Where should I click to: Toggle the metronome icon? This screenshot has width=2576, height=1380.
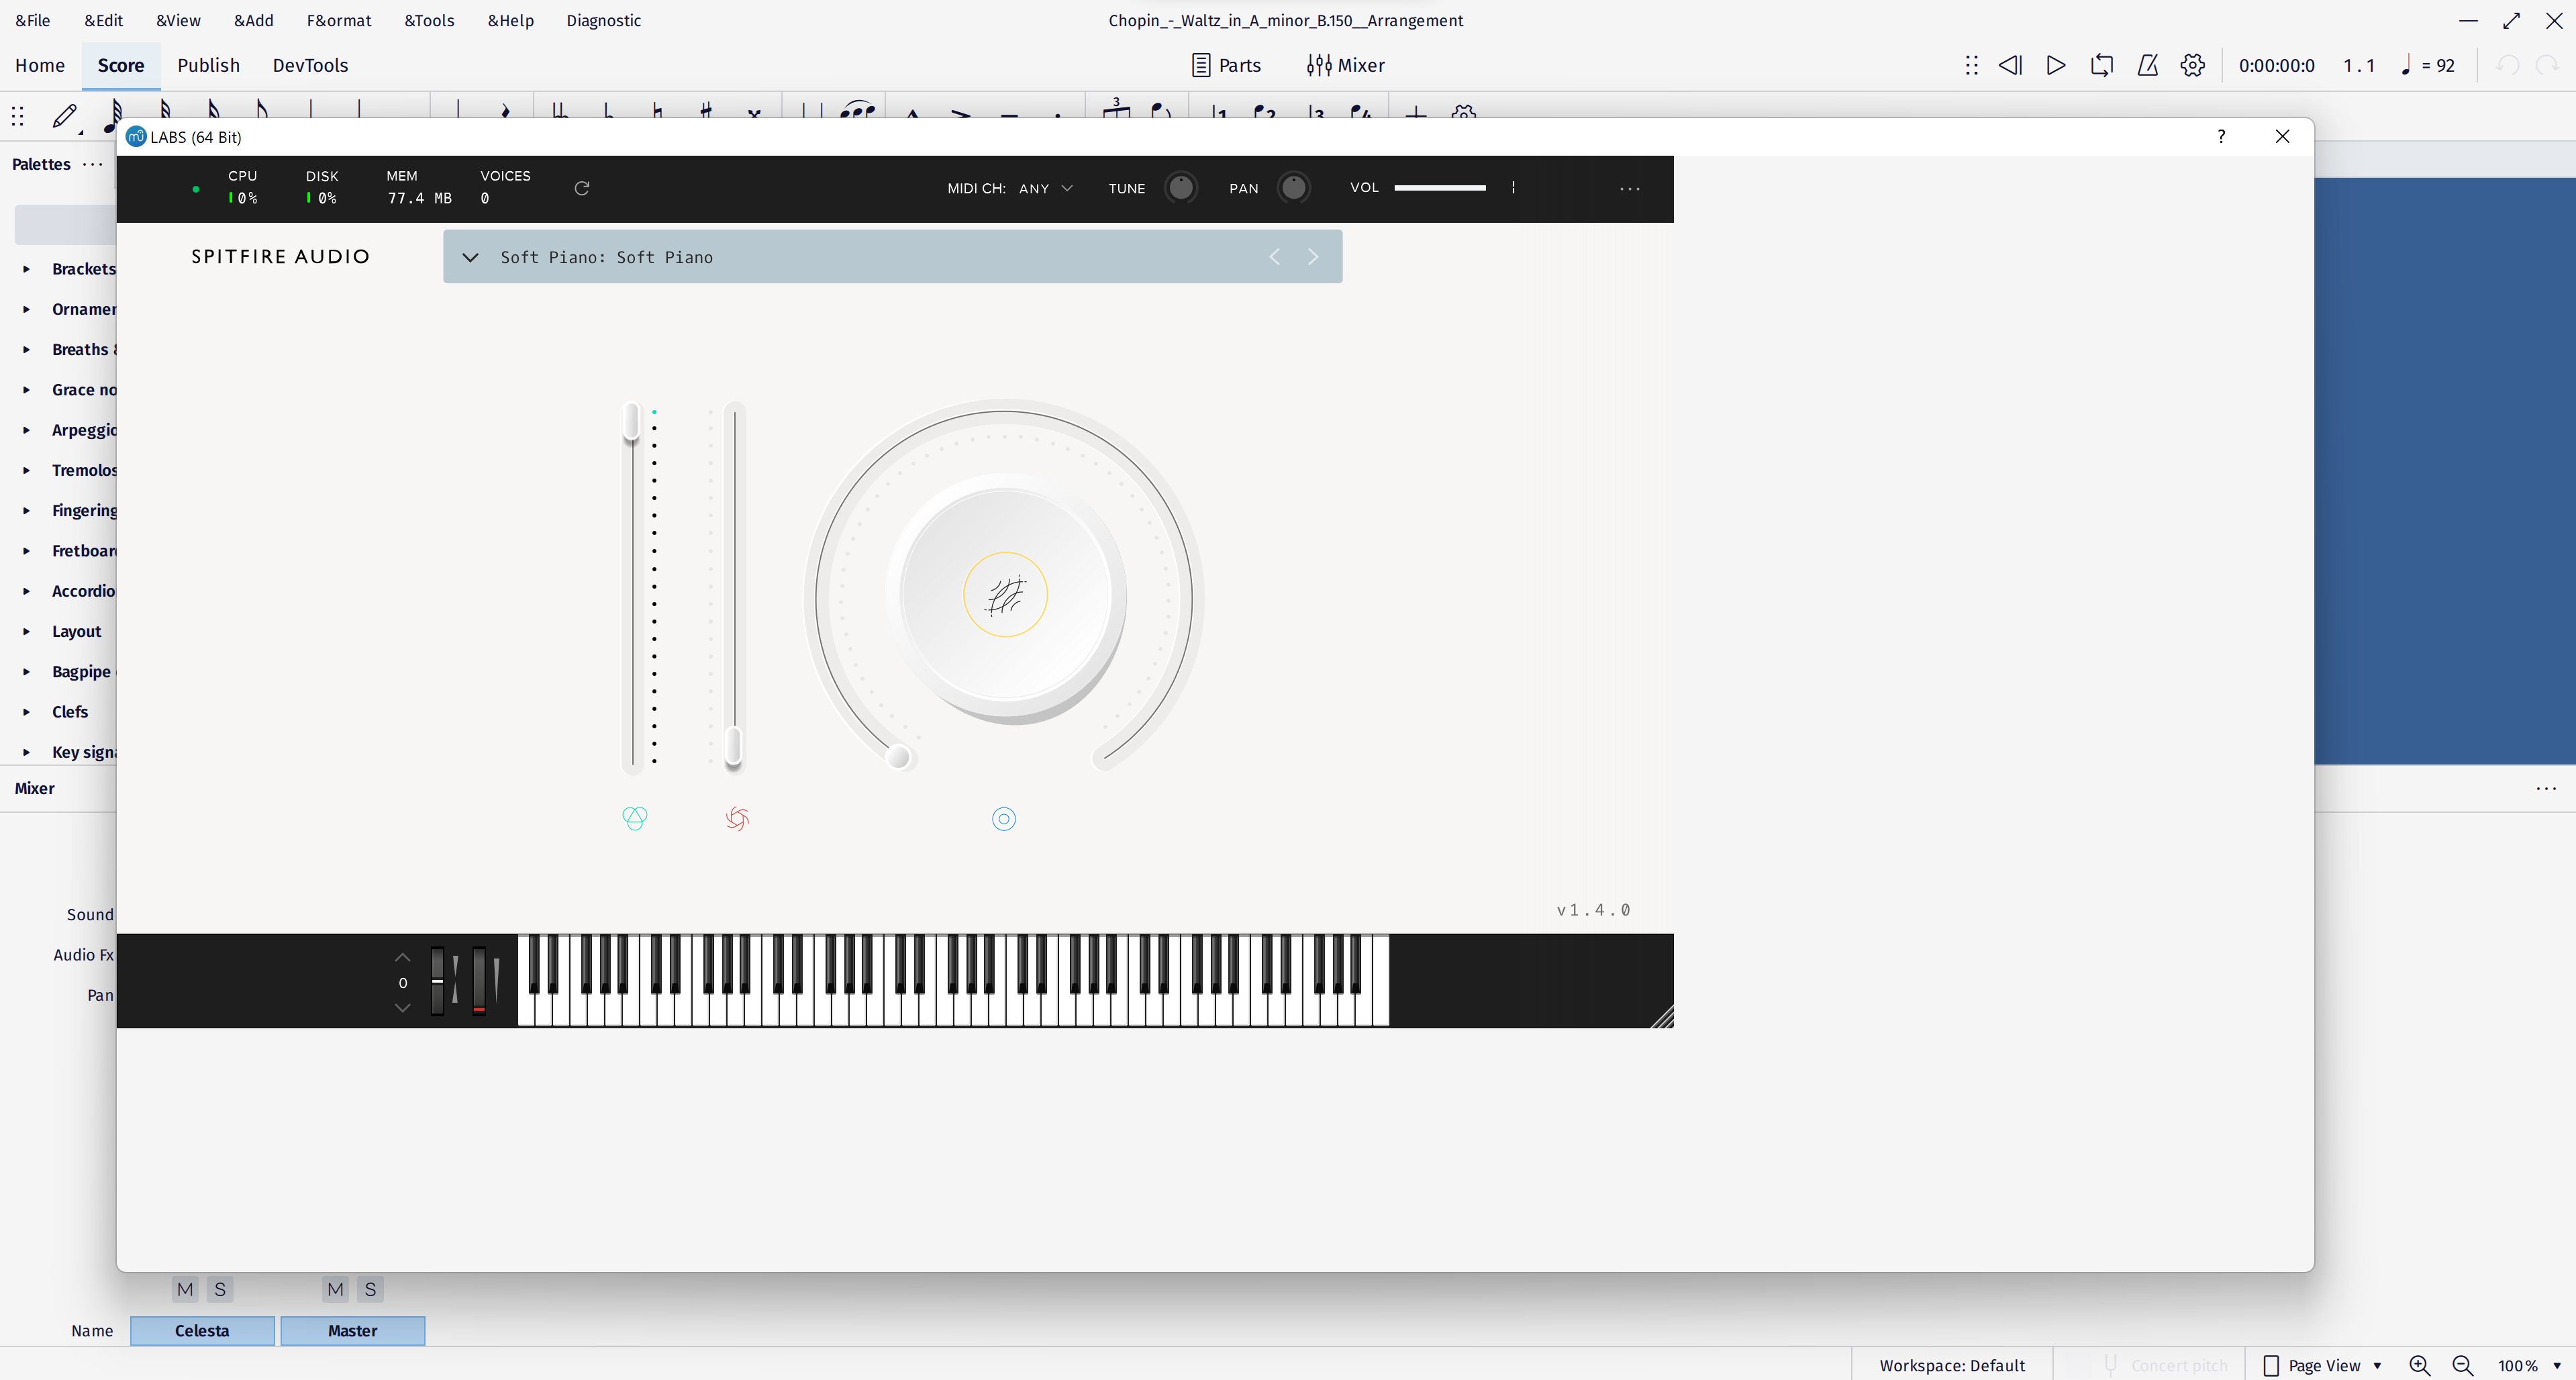(x=2148, y=64)
